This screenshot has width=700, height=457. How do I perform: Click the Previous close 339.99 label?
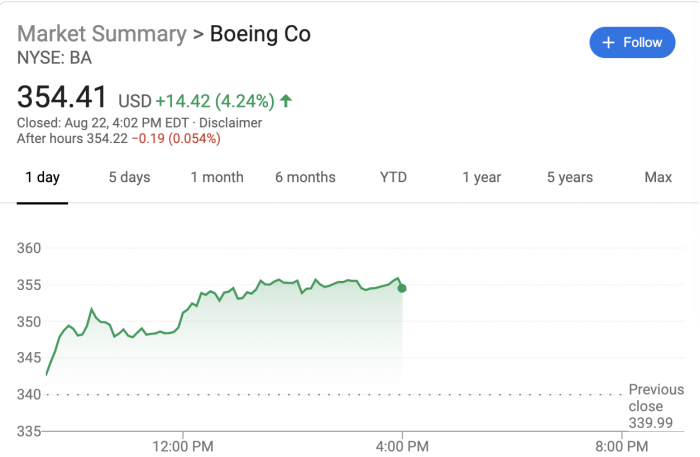pos(656,406)
